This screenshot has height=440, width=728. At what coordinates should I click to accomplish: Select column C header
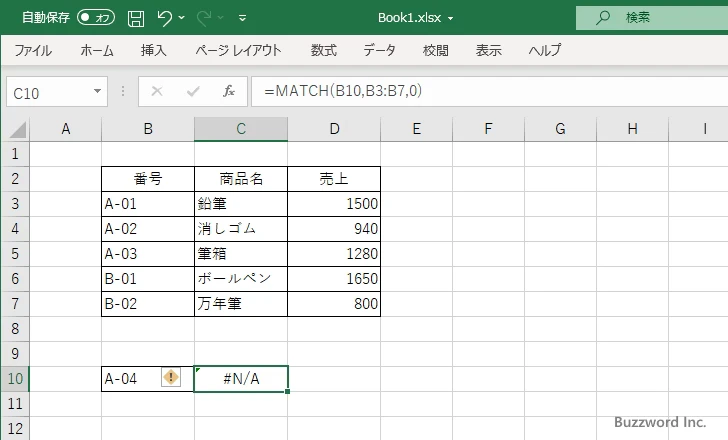(x=241, y=129)
